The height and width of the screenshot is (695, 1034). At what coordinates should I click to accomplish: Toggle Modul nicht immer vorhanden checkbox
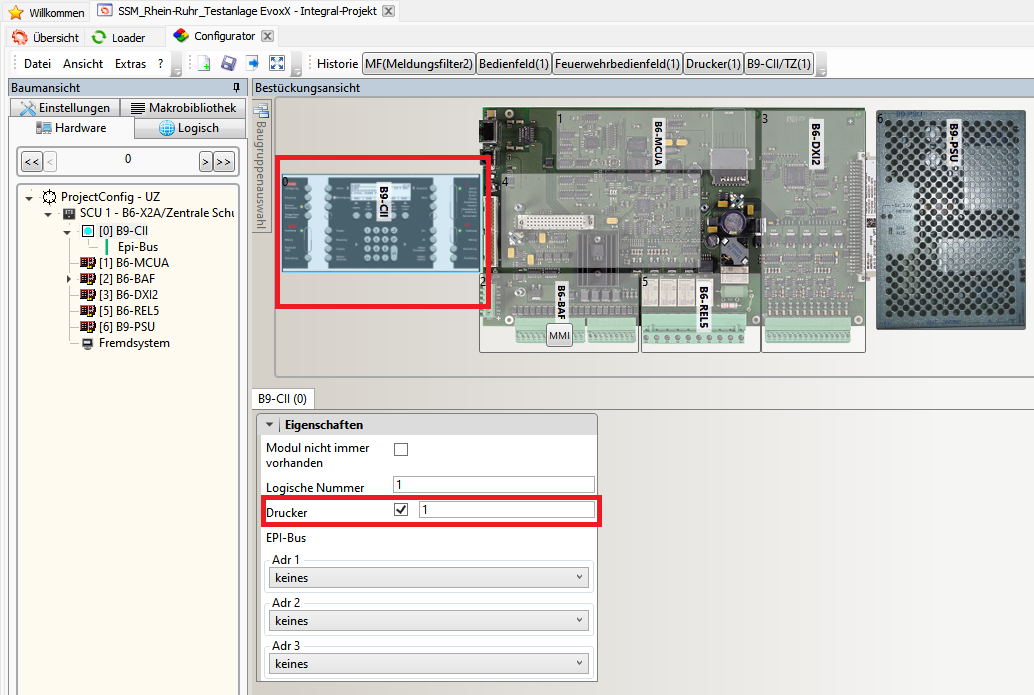pos(401,449)
